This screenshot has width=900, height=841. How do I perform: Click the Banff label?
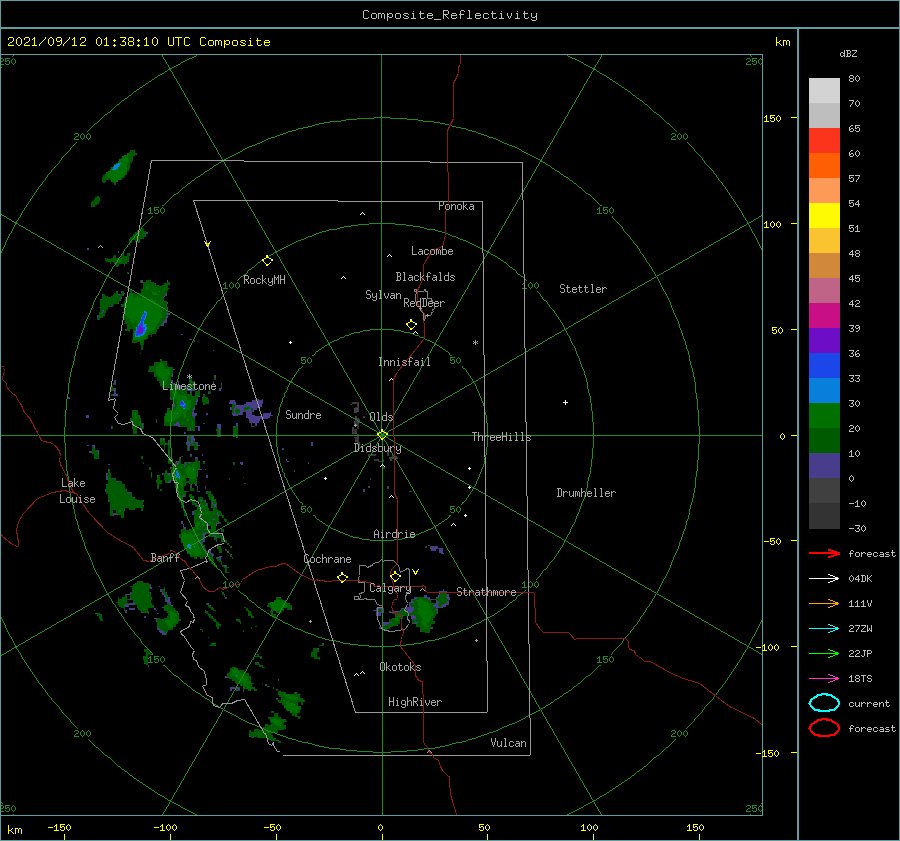point(165,557)
